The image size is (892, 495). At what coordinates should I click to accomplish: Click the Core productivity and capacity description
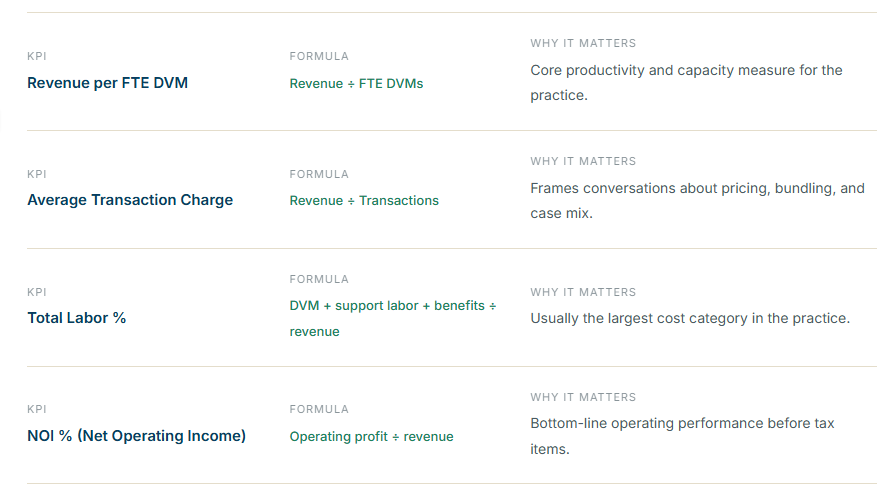[x=686, y=82]
